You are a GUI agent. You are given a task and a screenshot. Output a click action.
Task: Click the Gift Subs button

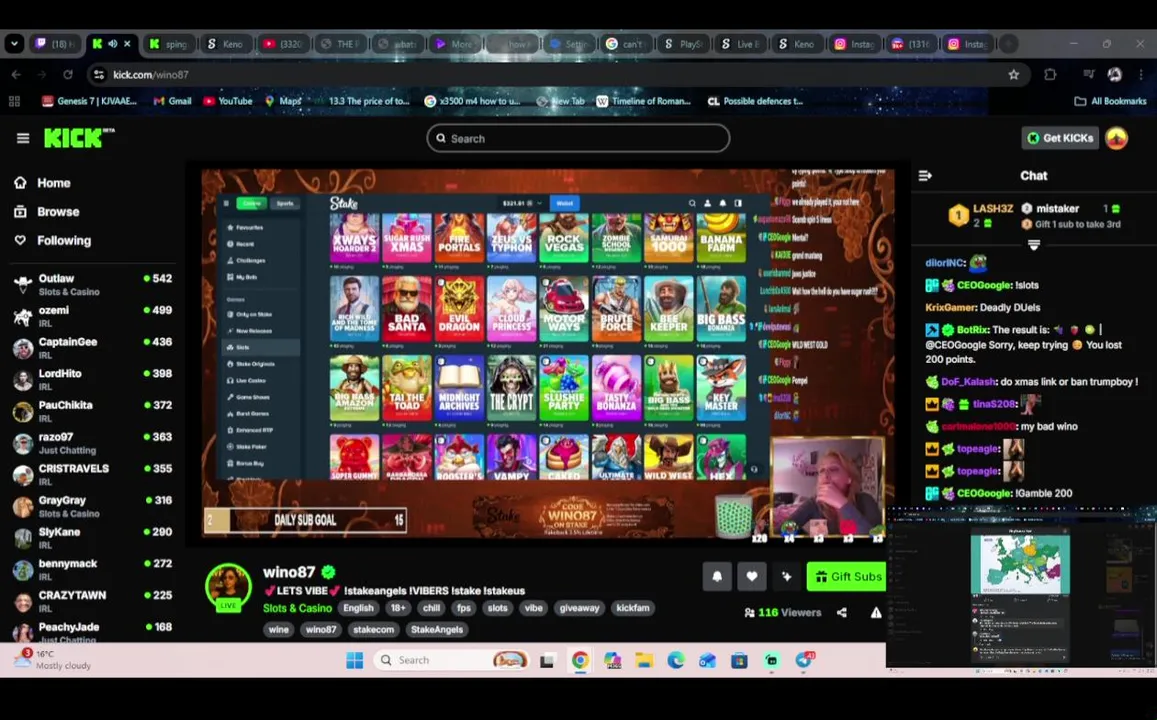(847, 576)
